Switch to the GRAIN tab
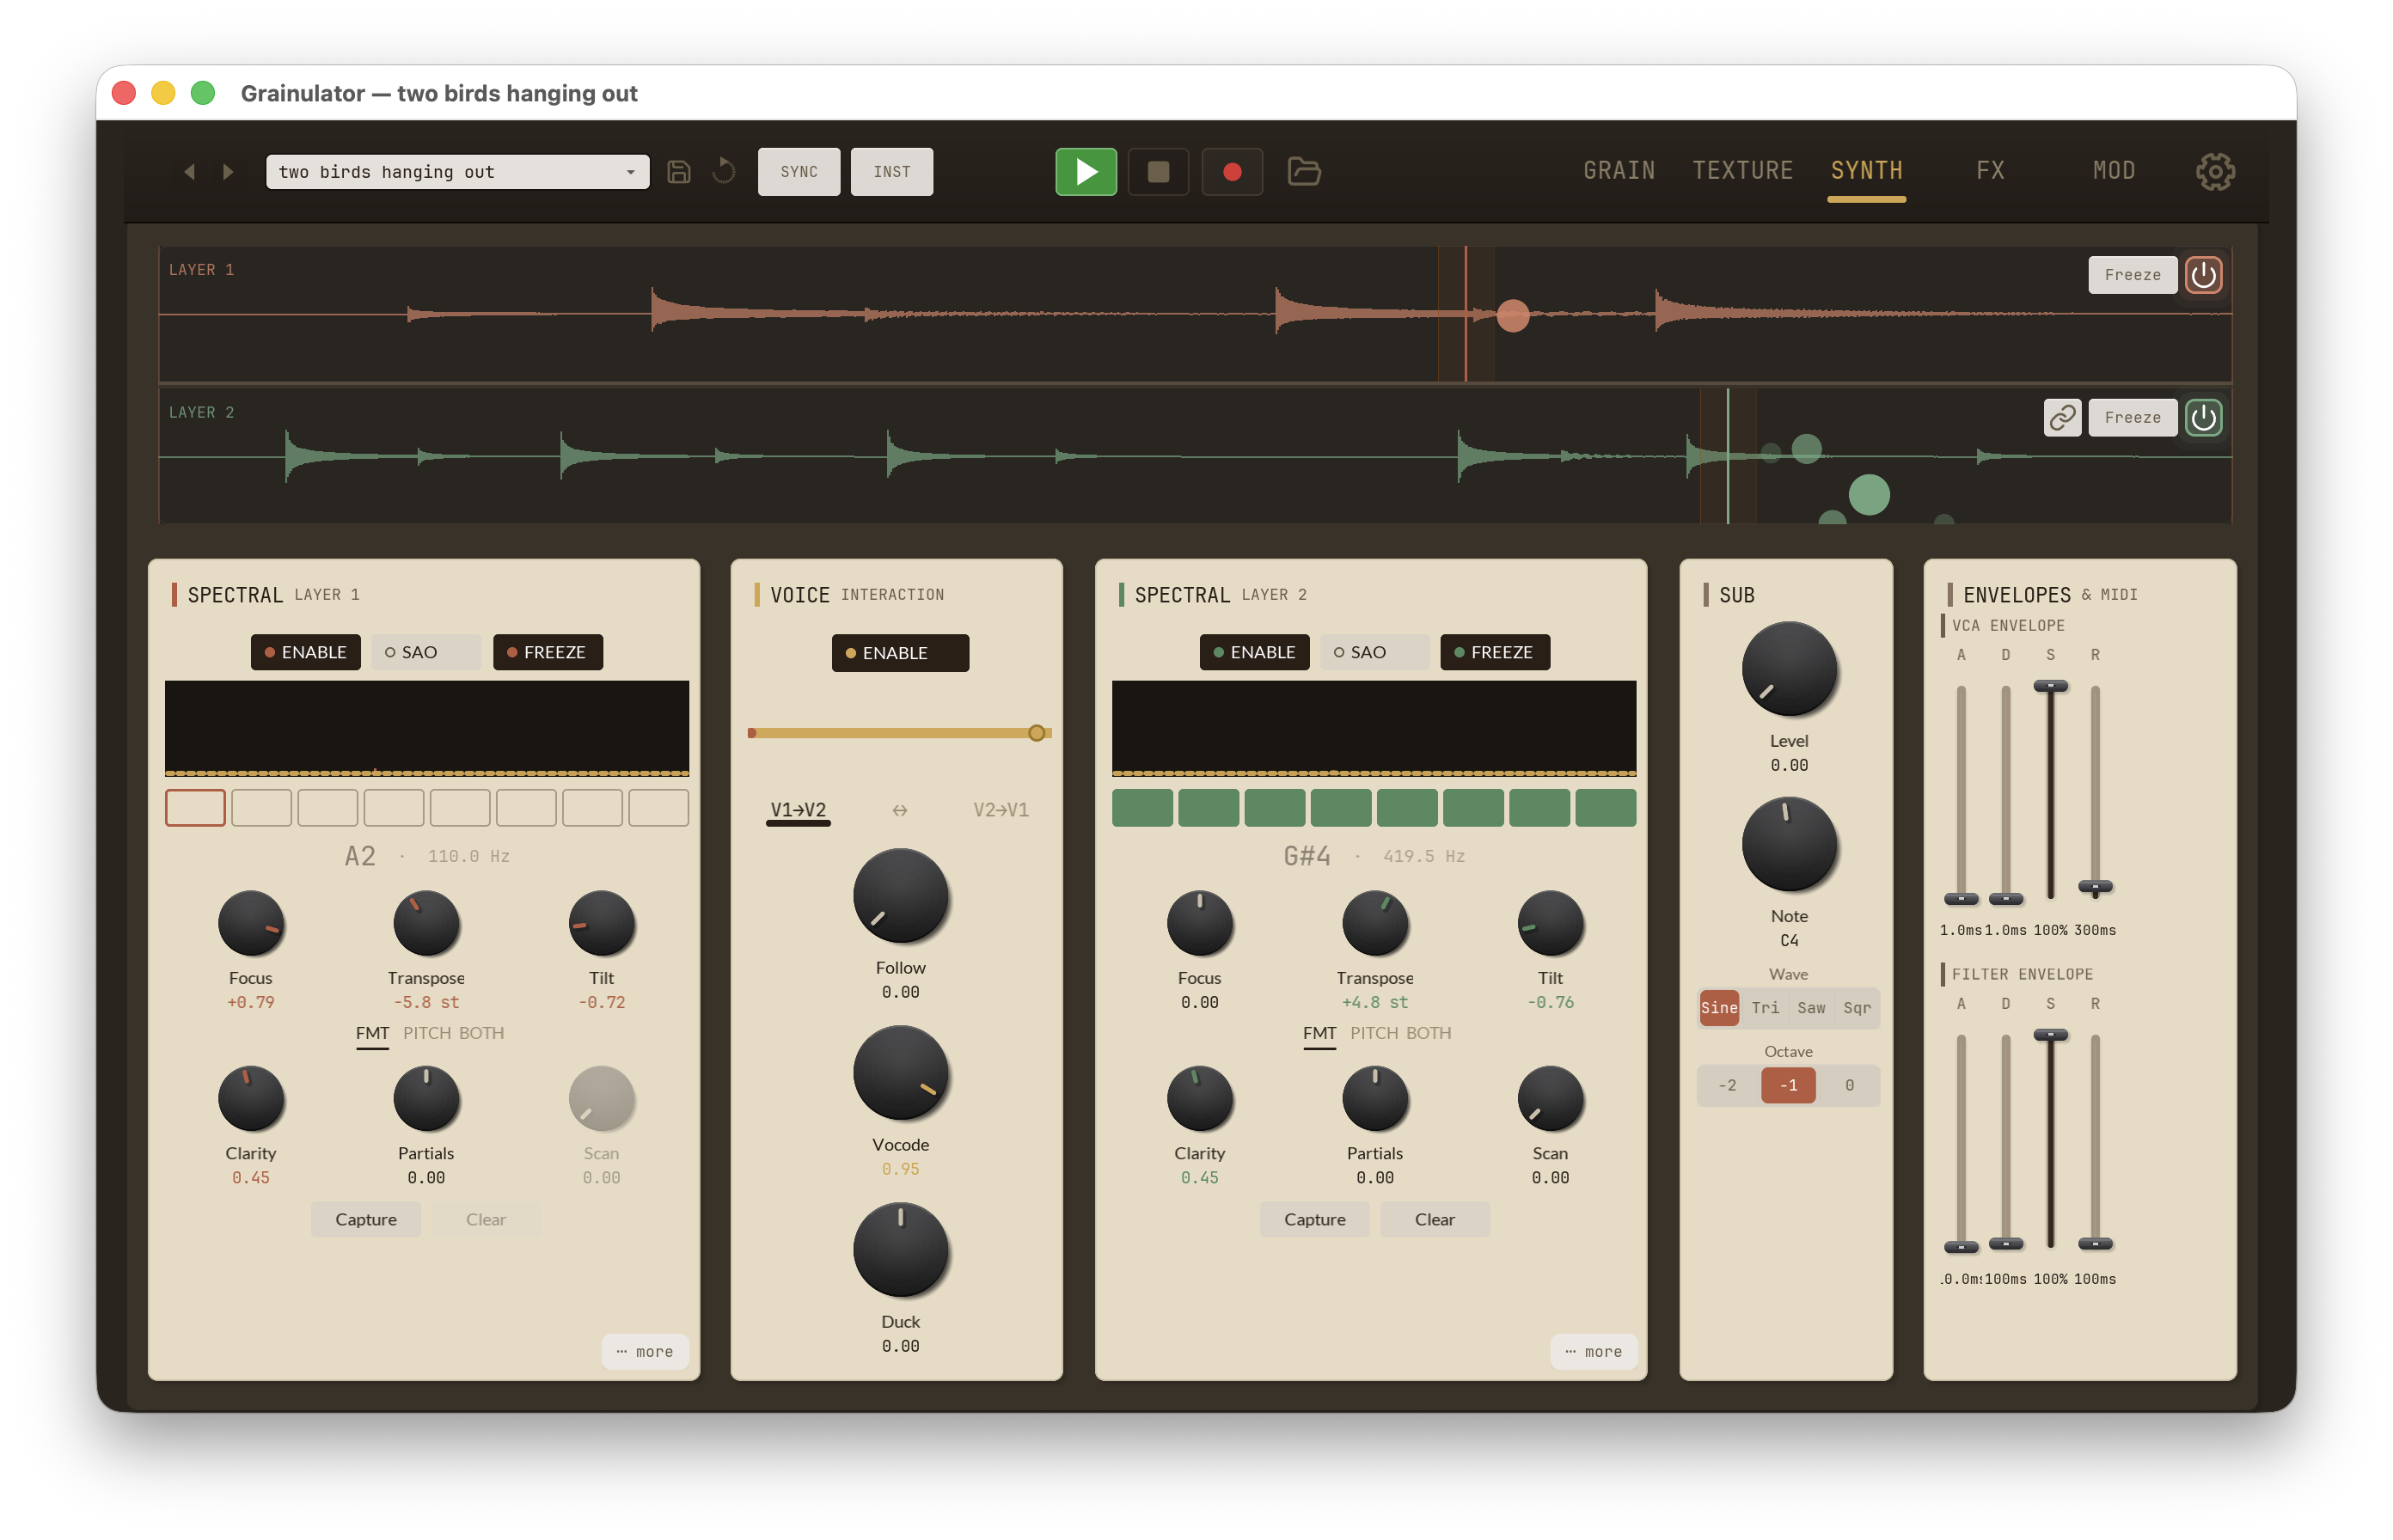The width and height of the screenshot is (2393, 1540). (x=1619, y=171)
